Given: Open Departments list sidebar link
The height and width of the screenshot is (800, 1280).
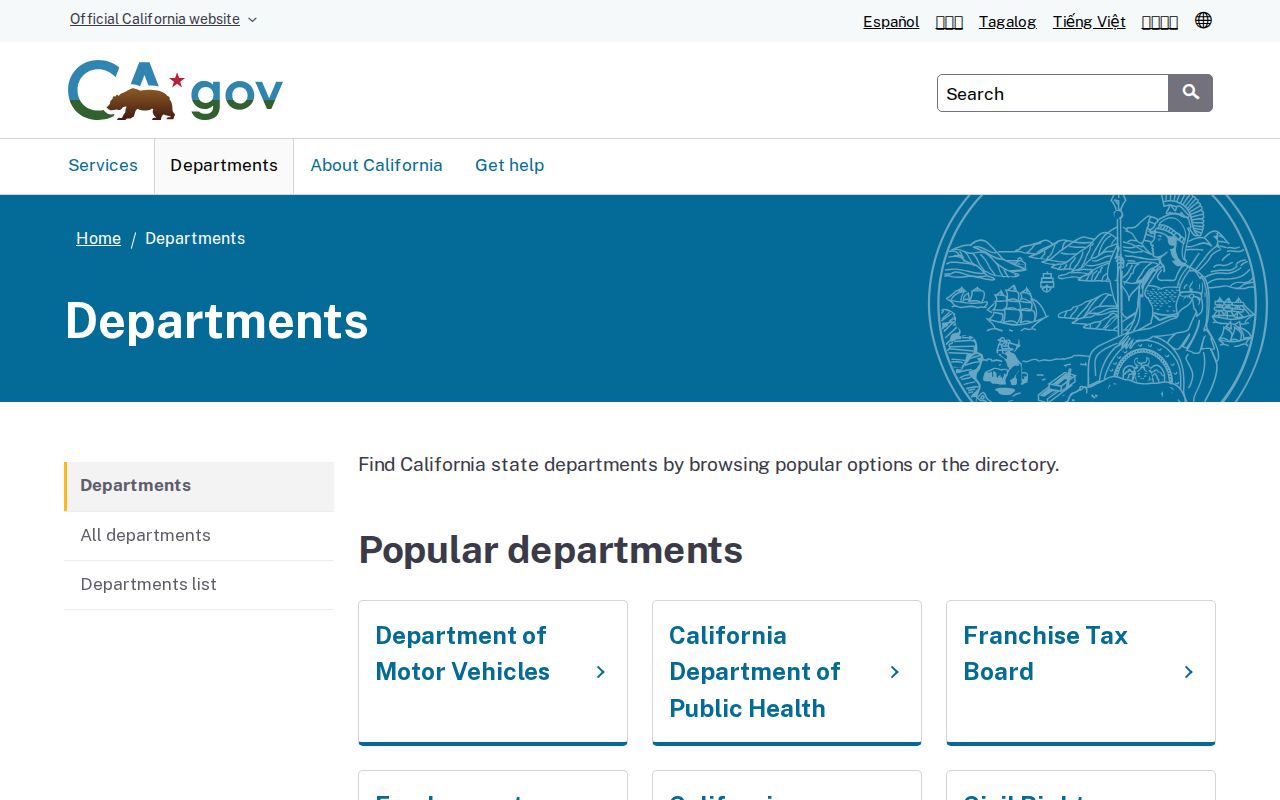Looking at the screenshot, I should 199,585.
